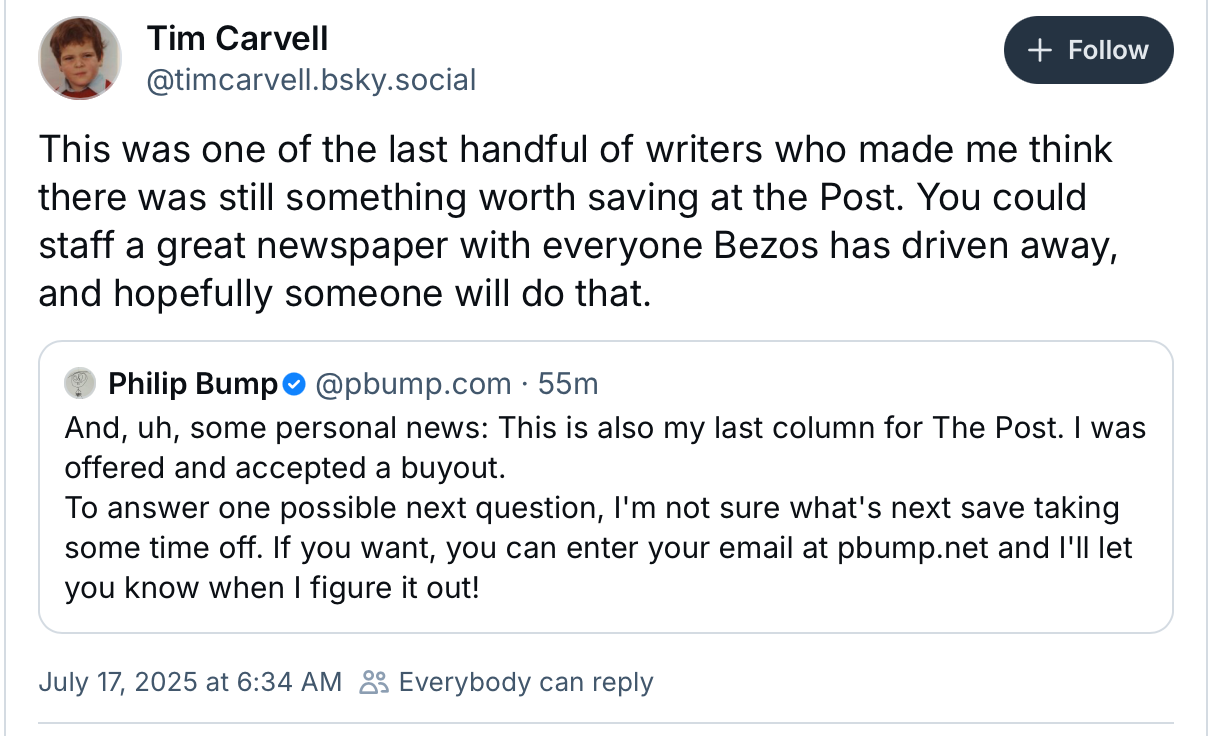Image resolution: width=1218 pixels, height=736 pixels.
Task: Click the Tim Carvell display name
Action: [x=237, y=39]
